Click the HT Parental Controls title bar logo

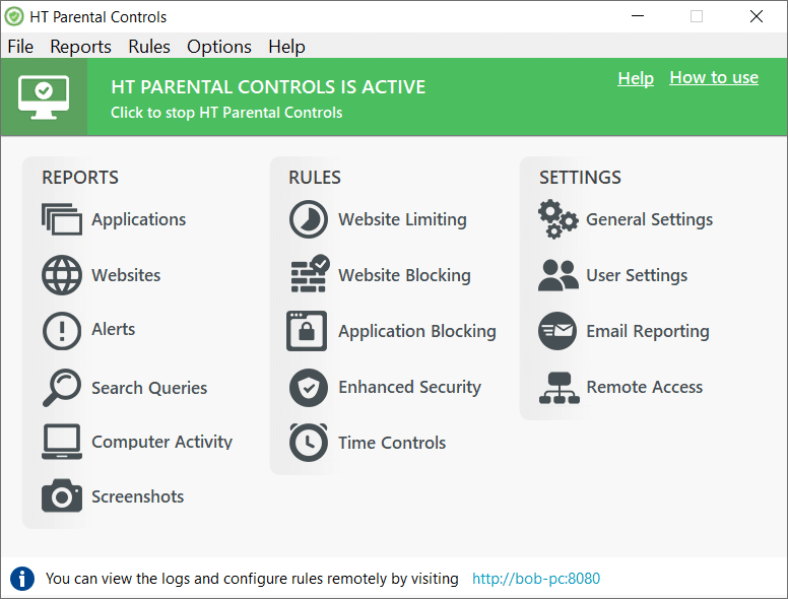pyautogui.click(x=14, y=17)
